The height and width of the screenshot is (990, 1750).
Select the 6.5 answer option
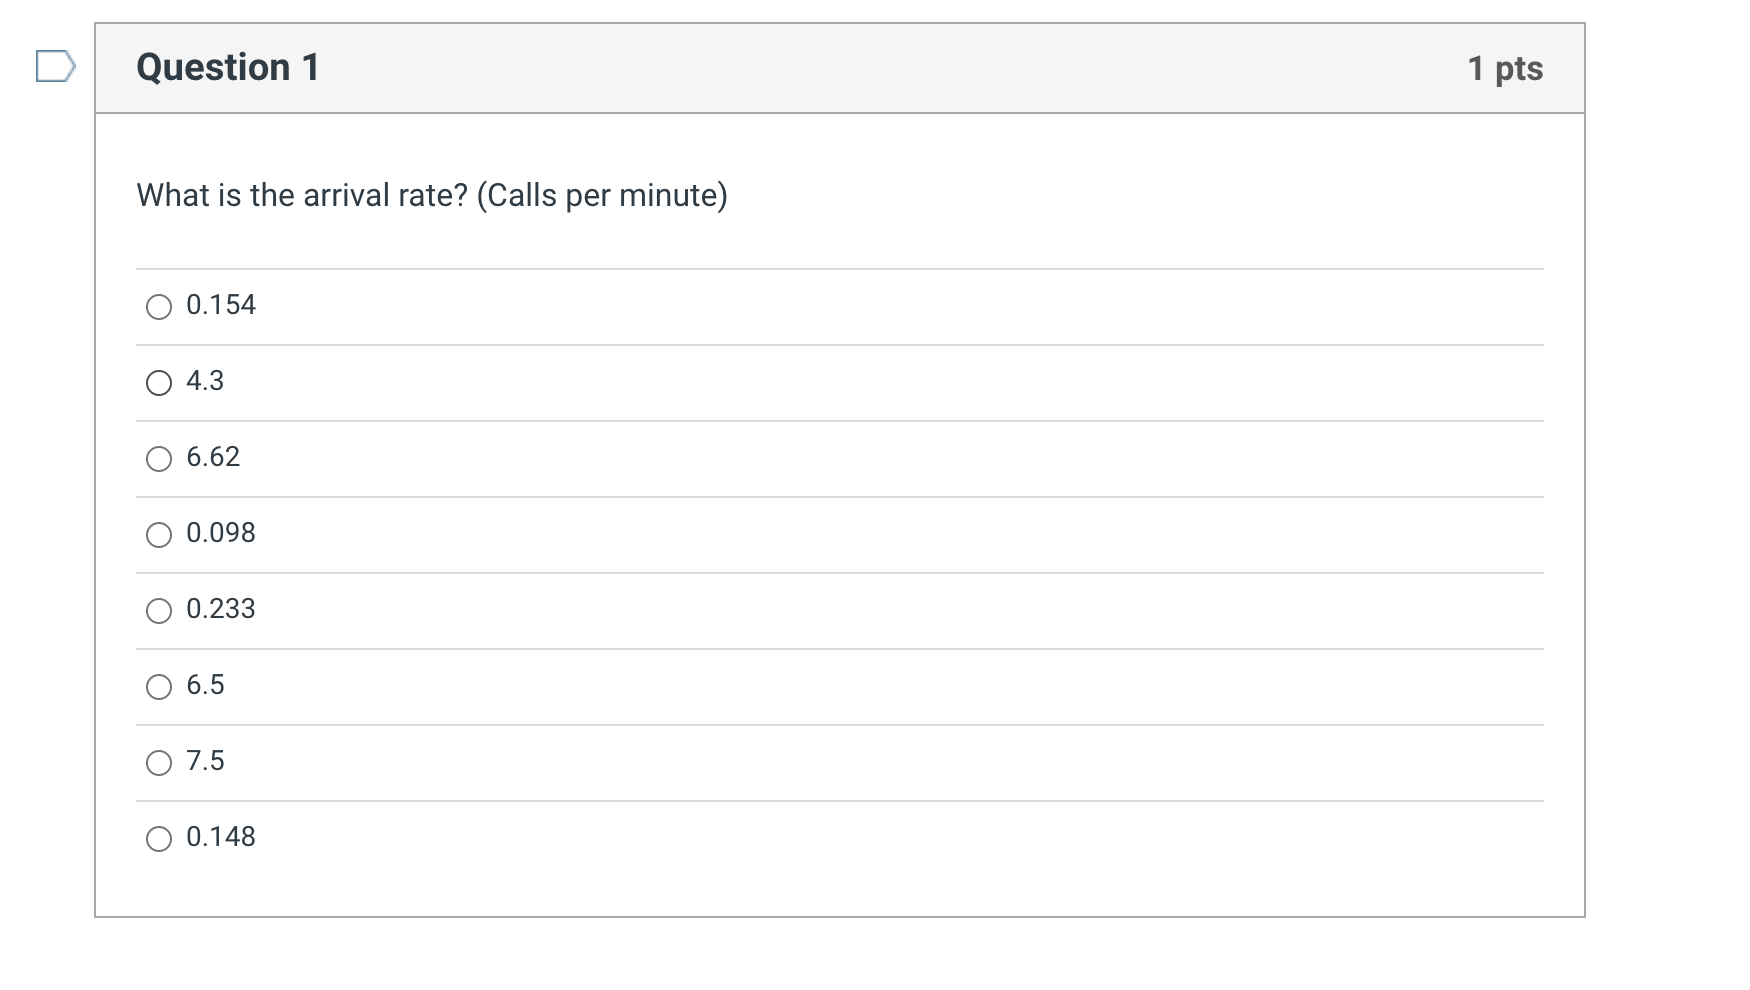158,687
